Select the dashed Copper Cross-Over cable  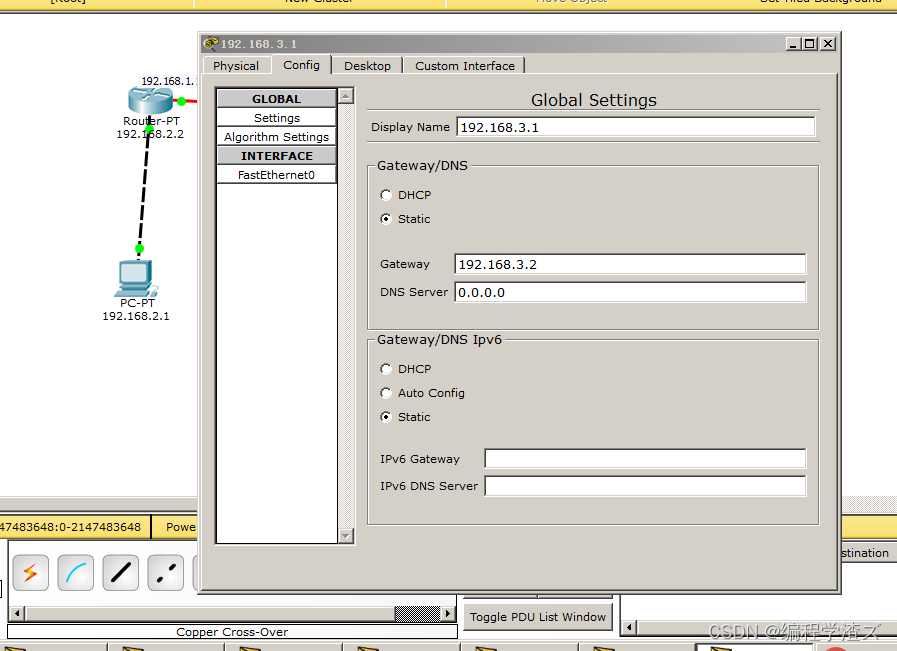166,573
